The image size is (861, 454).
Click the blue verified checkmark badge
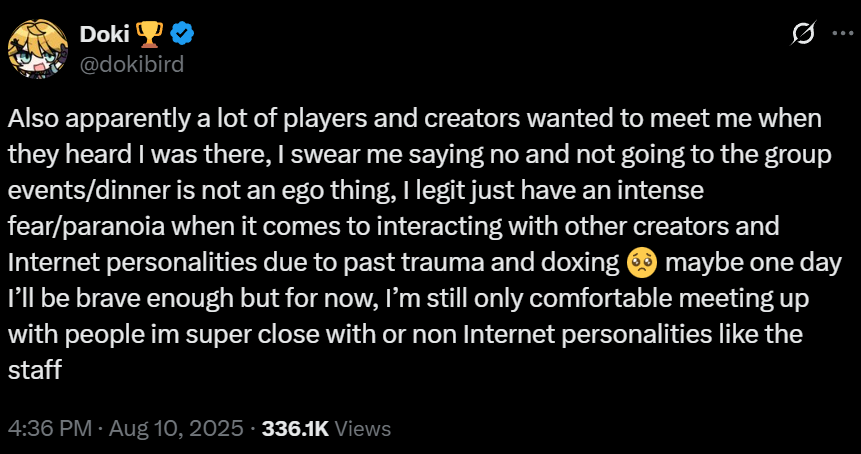click(183, 35)
